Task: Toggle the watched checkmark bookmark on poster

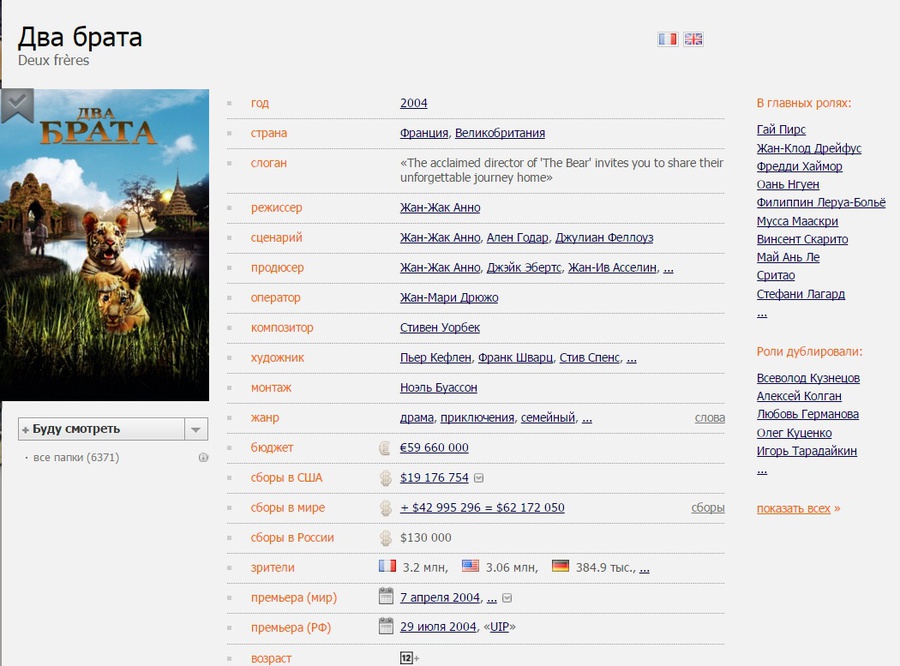Action: coord(17,105)
